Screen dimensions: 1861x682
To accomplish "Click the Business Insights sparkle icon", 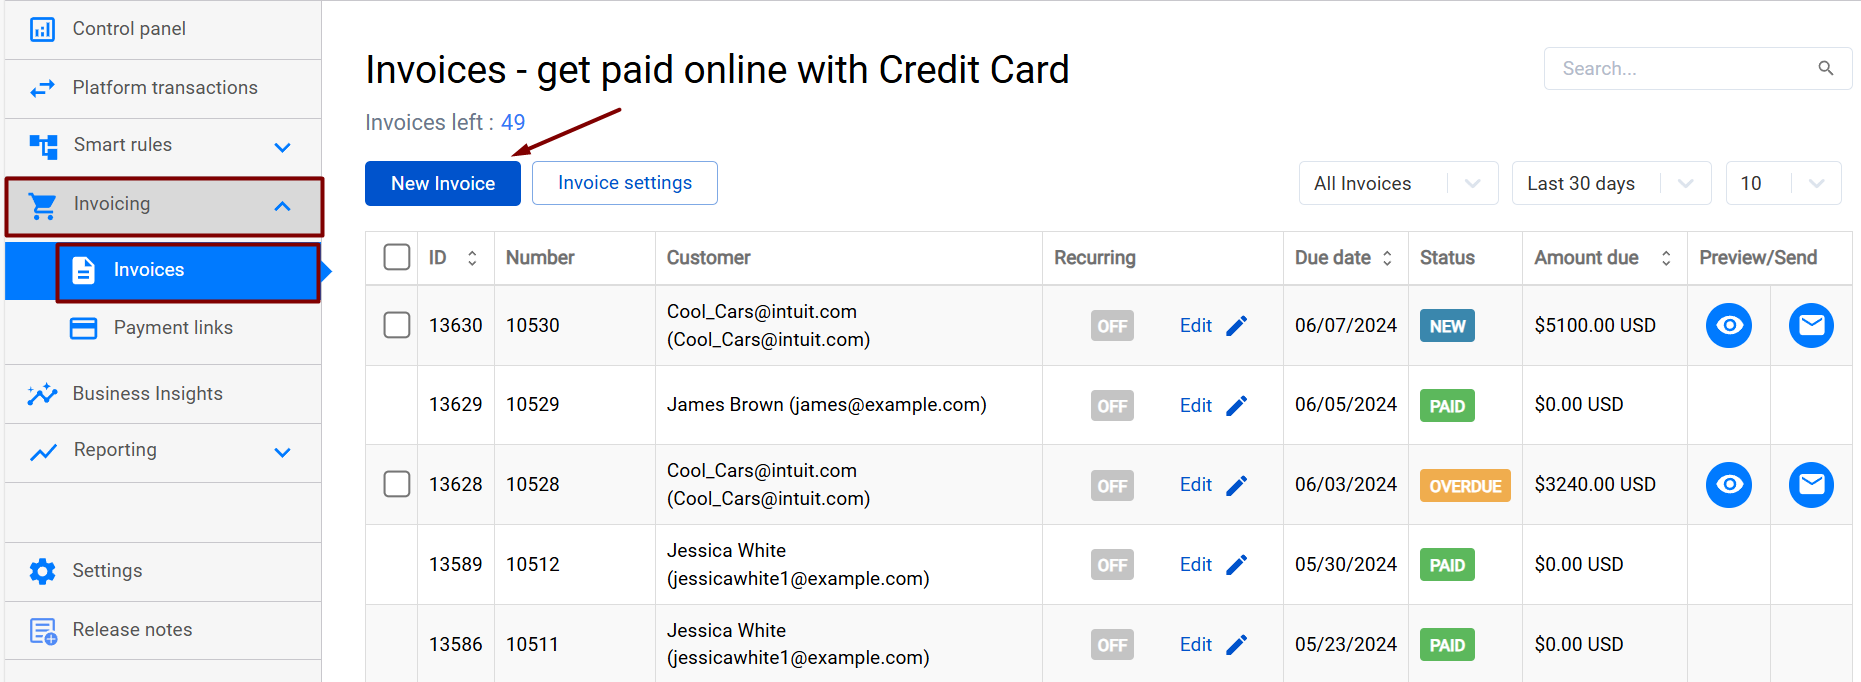I will (x=42, y=394).
